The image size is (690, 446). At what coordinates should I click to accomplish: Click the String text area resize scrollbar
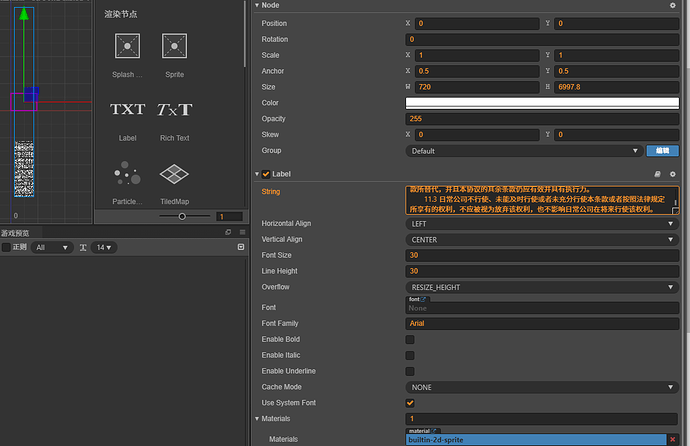tap(675, 202)
